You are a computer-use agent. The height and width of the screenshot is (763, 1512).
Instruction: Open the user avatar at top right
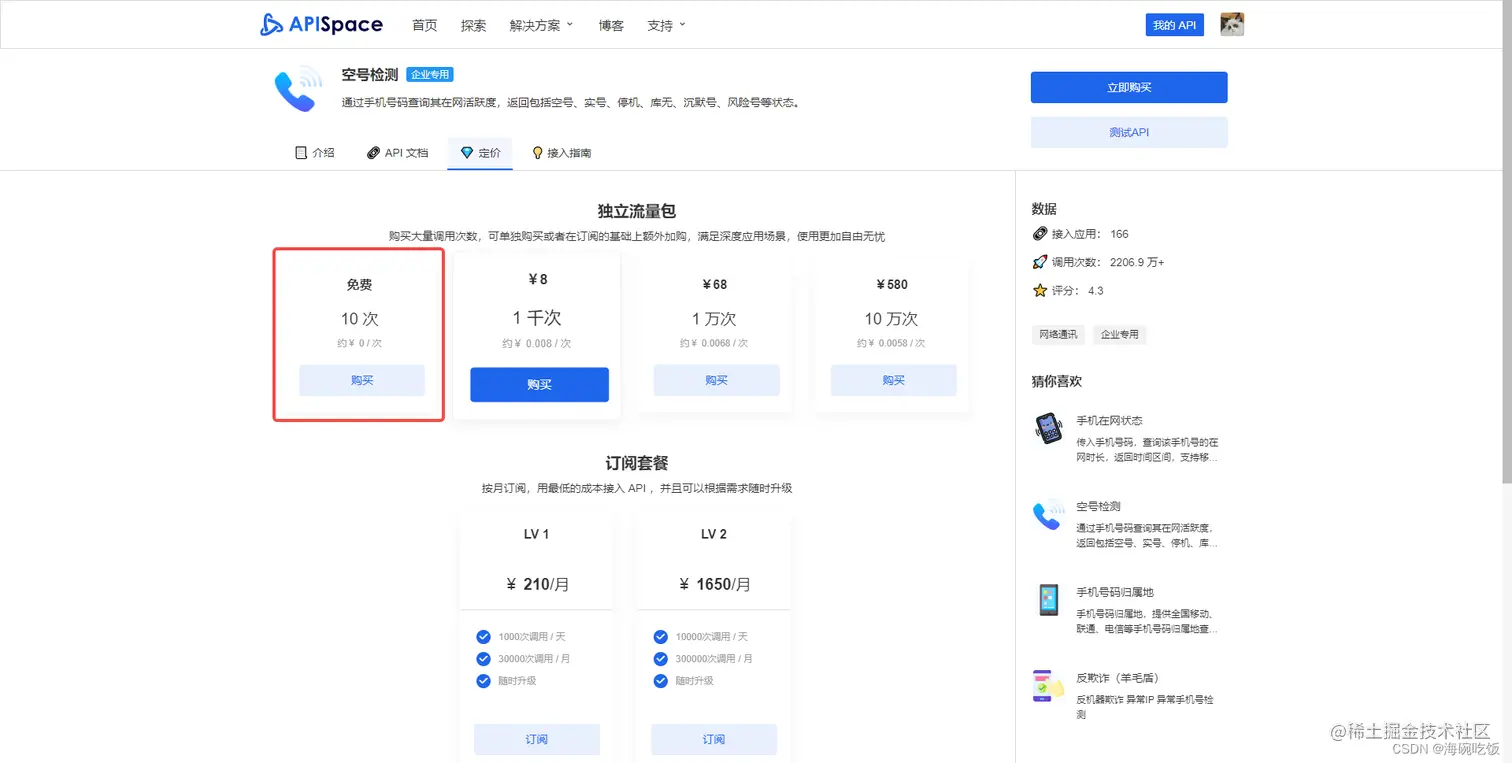point(1231,24)
